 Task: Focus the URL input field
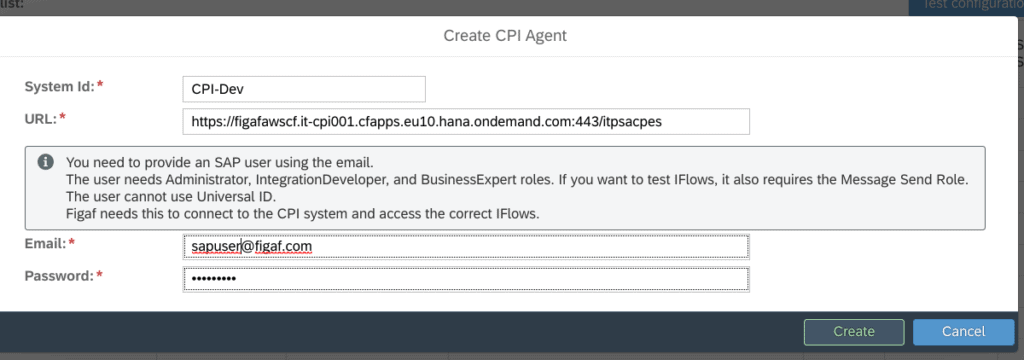click(x=466, y=122)
